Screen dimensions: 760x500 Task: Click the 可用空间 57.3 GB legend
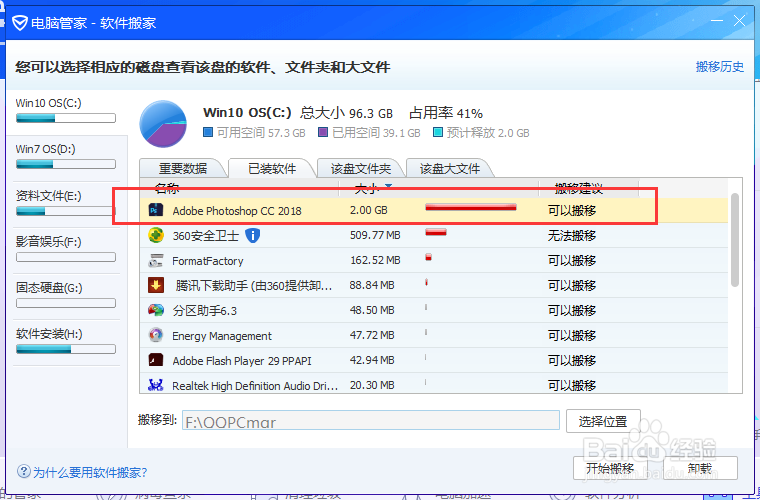[x=254, y=133]
